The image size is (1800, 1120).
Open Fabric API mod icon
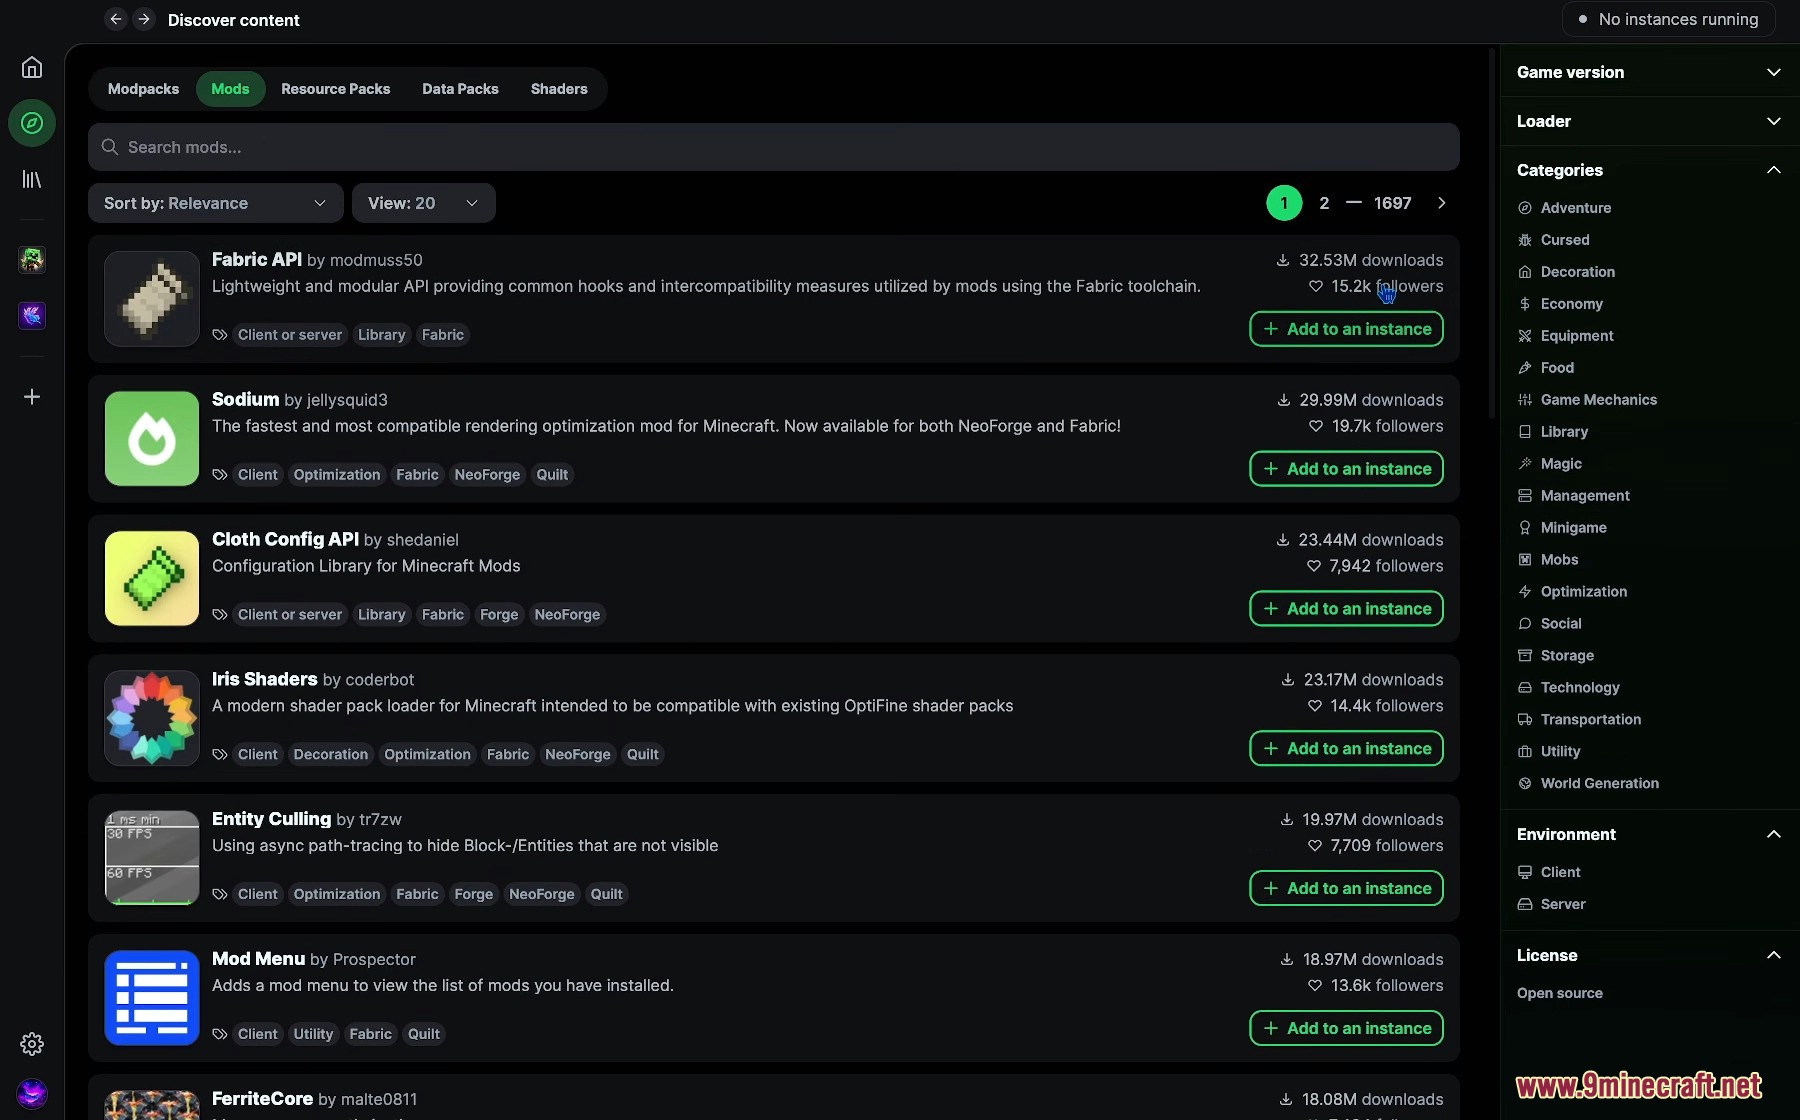(x=152, y=299)
